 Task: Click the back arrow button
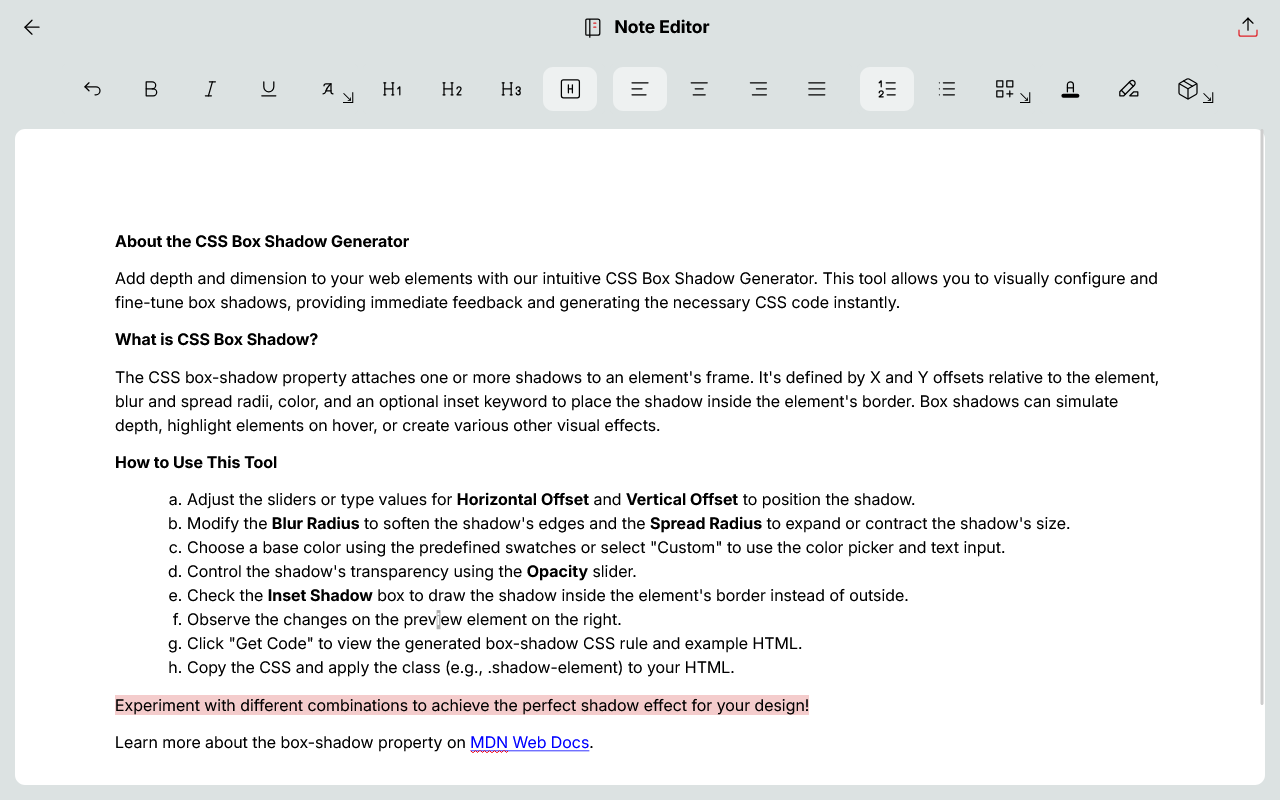point(32,28)
